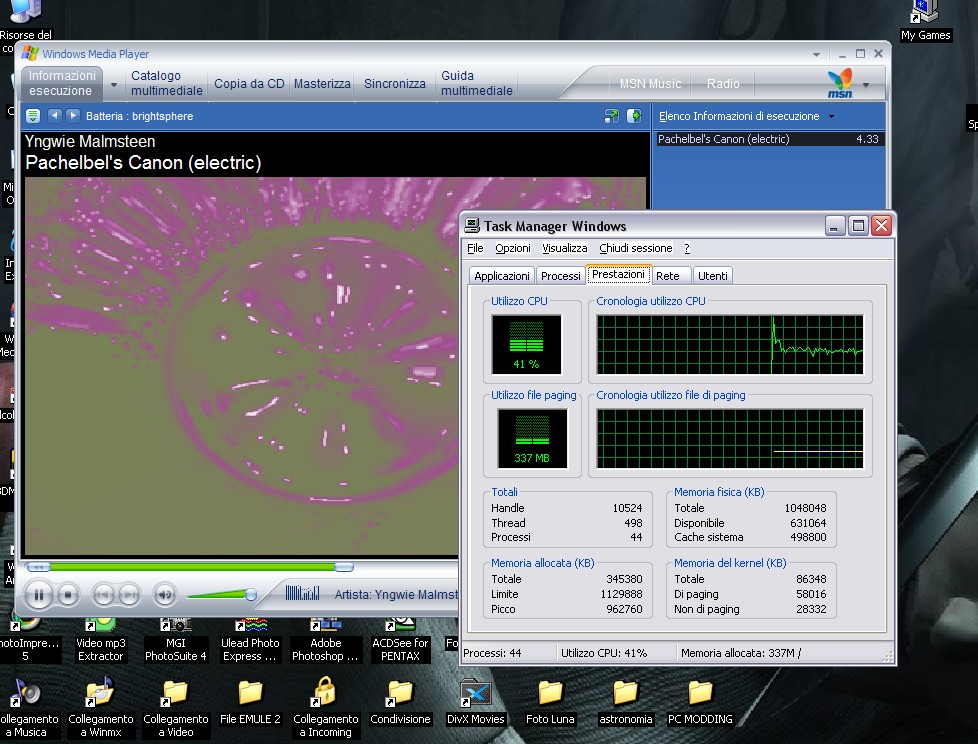Click the 337 MB page file gauge
The image size is (978, 744).
[x=532, y=438]
